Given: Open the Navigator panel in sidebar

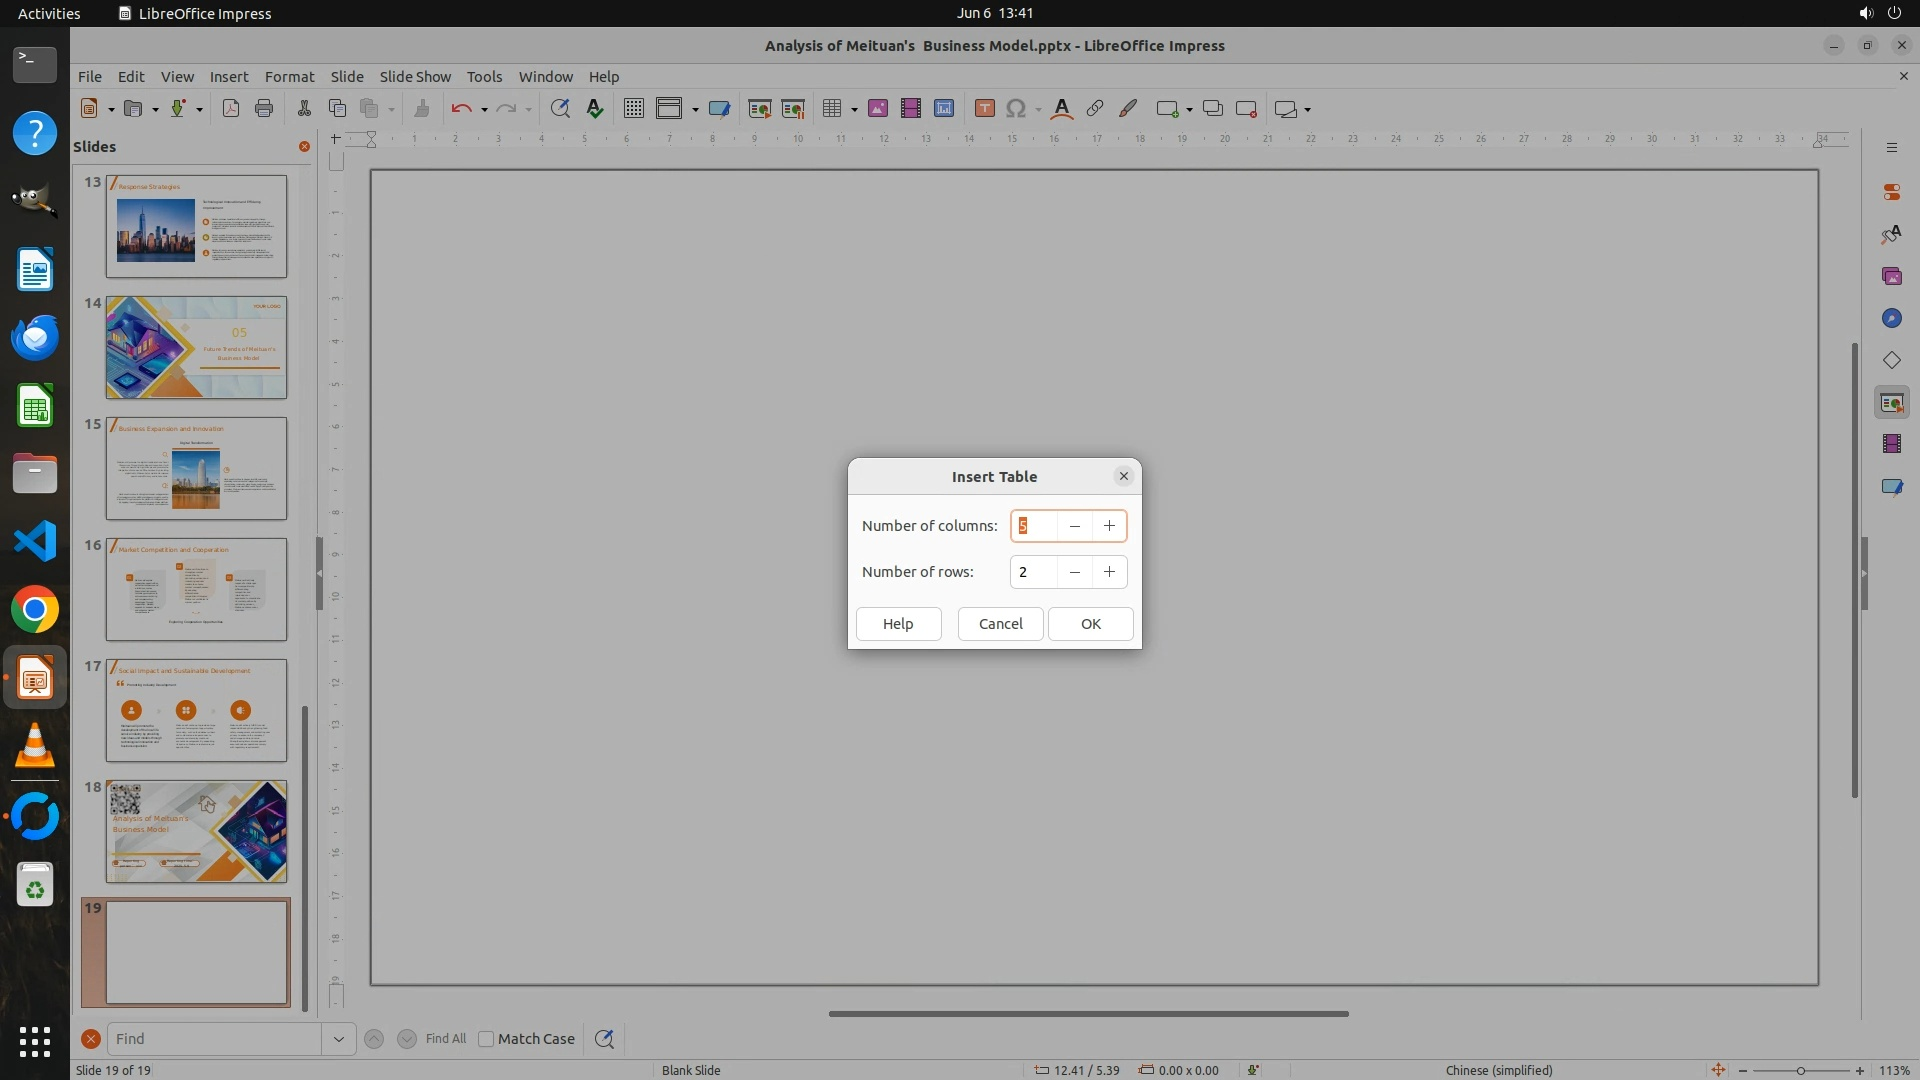Looking at the screenshot, I should click(1891, 318).
